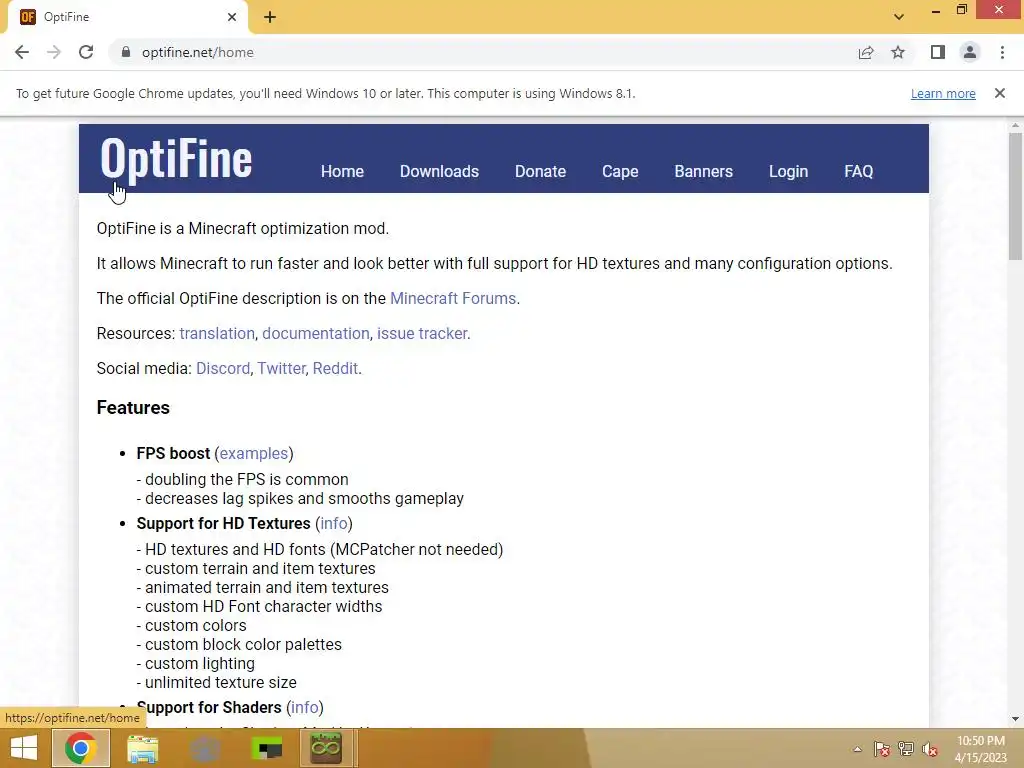Open the Chrome profile avatar
Screen dimensions: 1024x768
tap(970, 52)
